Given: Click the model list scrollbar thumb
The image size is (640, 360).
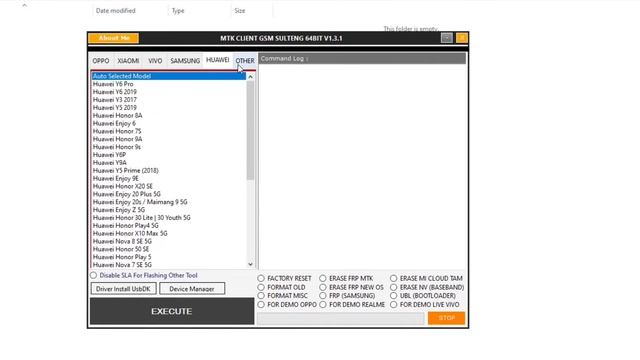Looking at the screenshot, I should tap(250, 131).
